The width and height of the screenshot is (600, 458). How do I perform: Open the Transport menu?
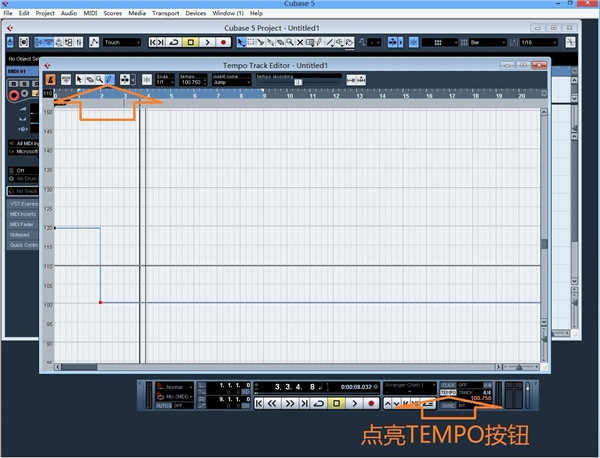(x=163, y=13)
